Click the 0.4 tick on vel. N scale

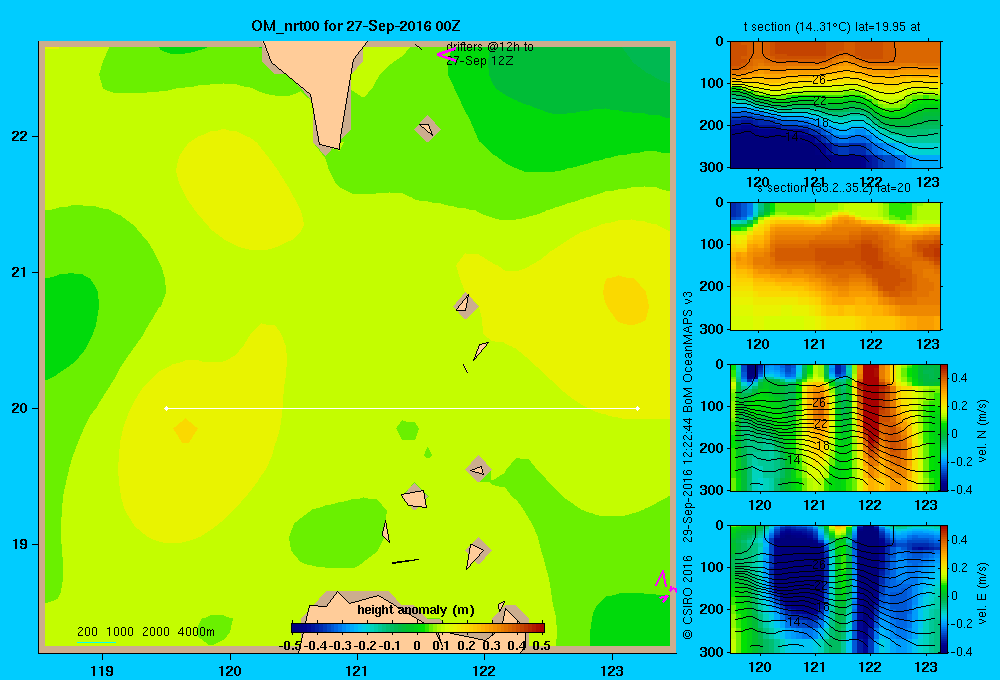click(x=959, y=378)
